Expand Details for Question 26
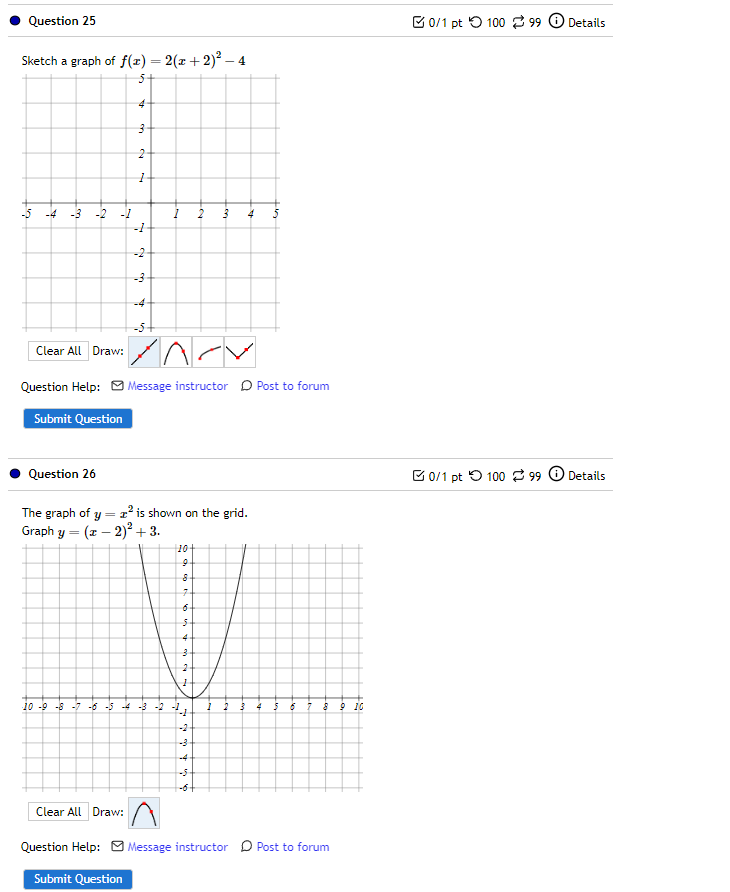The width and height of the screenshot is (730, 892). tap(584, 475)
